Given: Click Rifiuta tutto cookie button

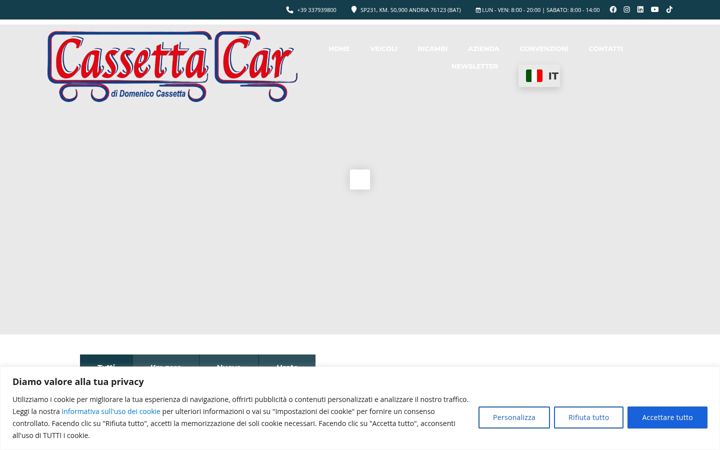Looking at the screenshot, I should click(x=588, y=417).
